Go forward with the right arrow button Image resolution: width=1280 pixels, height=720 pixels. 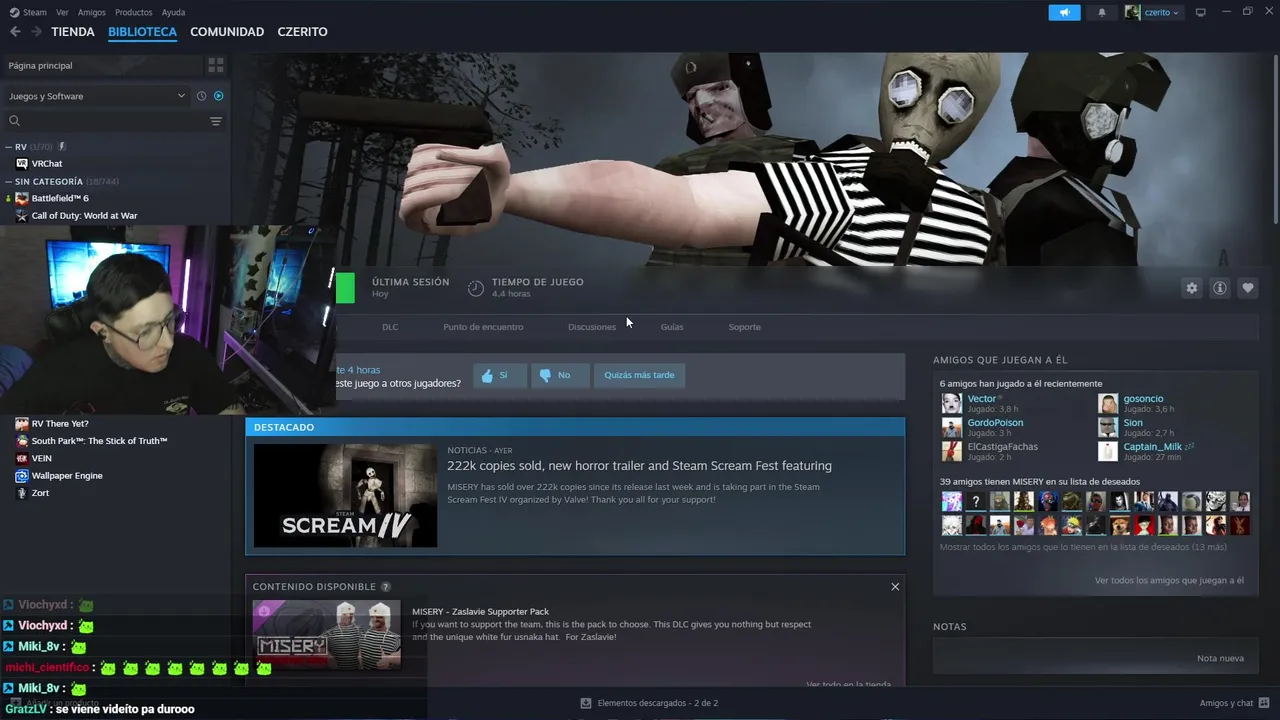[36, 32]
